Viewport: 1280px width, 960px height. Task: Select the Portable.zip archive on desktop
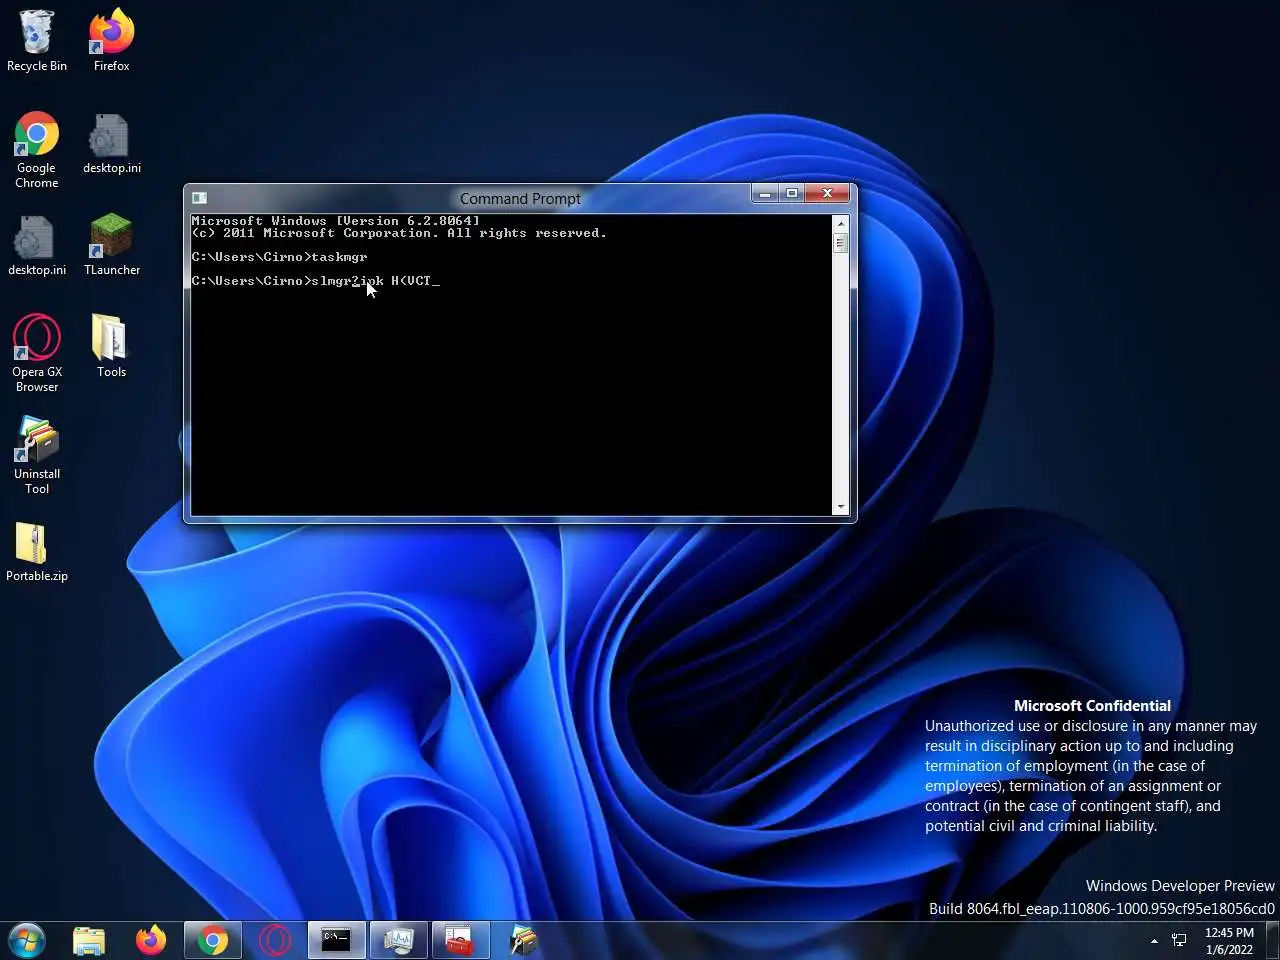click(37, 552)
